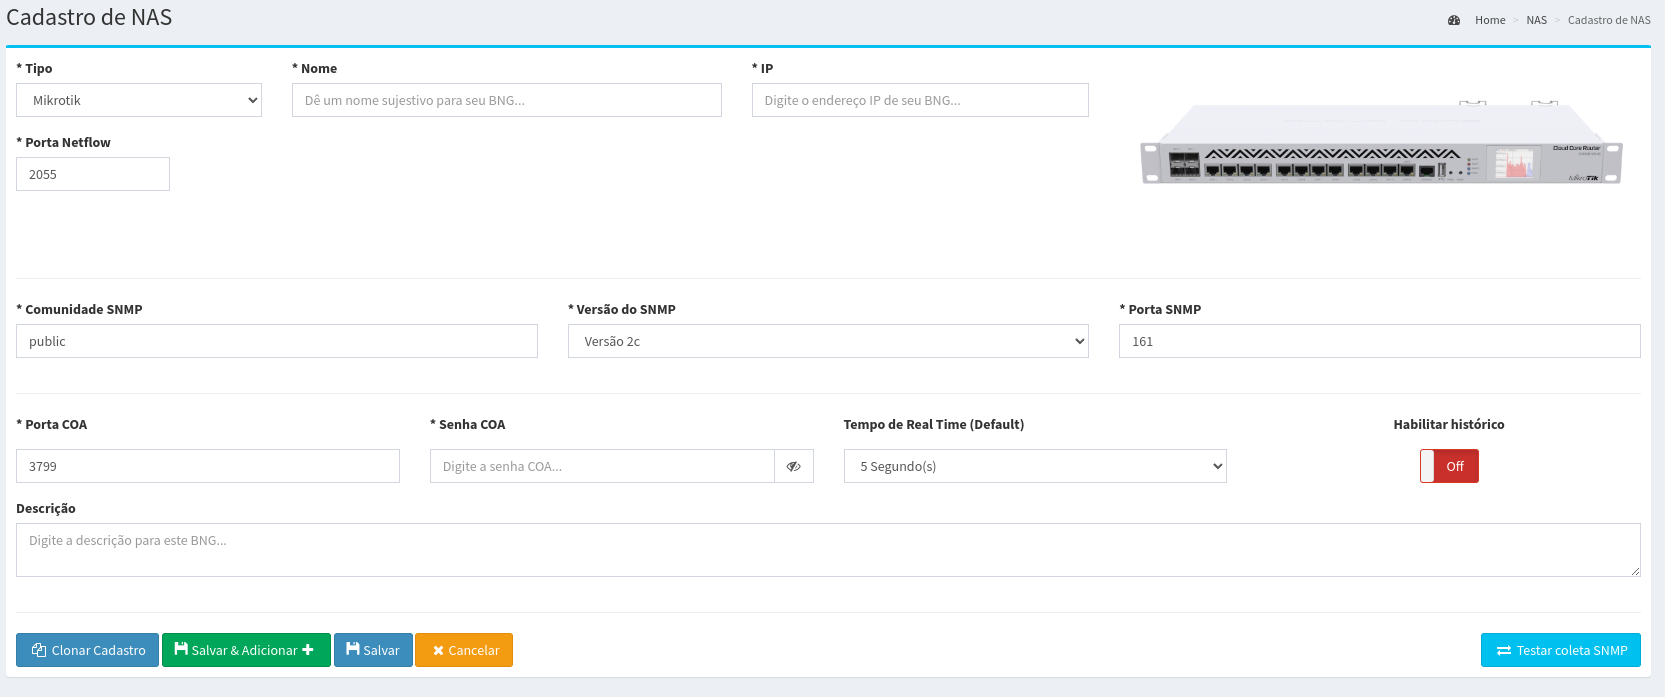This screenshot has height=697, width=1665.
Task: Expand the Versão do SNMP dropdown
Action: pyautogui.click(x=828, y=341)
